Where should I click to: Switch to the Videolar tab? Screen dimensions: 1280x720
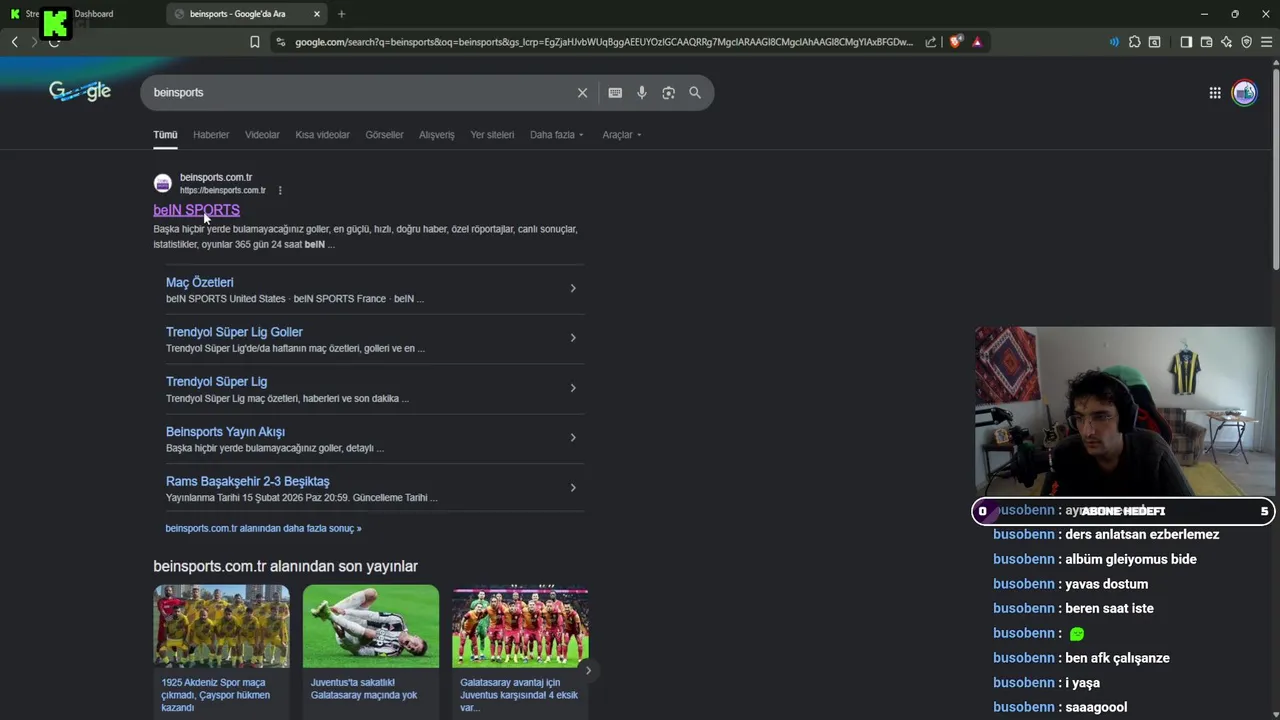262,135
